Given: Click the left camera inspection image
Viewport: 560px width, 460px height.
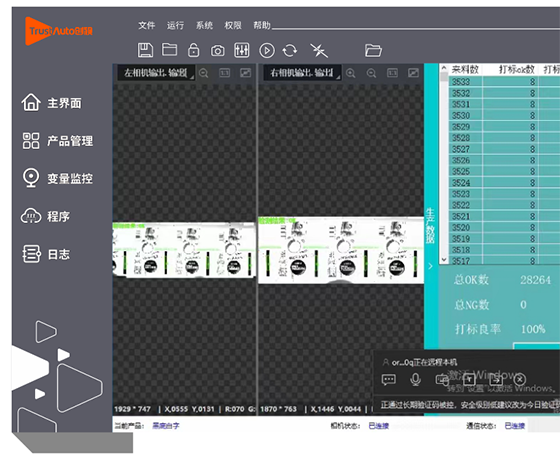Looking at the screenshot, I should tap(184, 250).
